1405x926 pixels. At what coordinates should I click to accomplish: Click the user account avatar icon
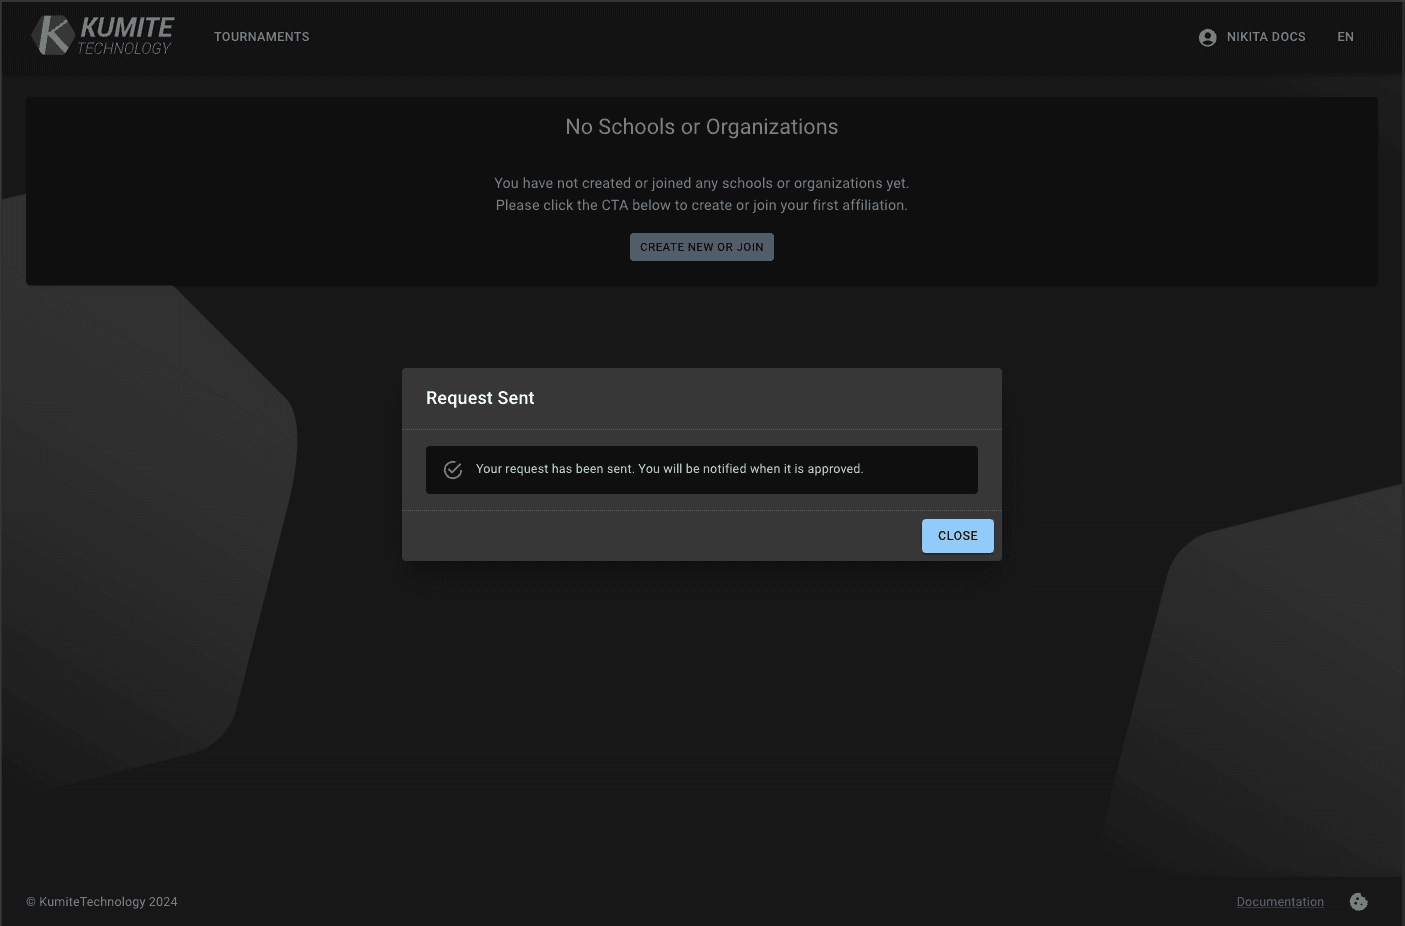coord(1207,37)
